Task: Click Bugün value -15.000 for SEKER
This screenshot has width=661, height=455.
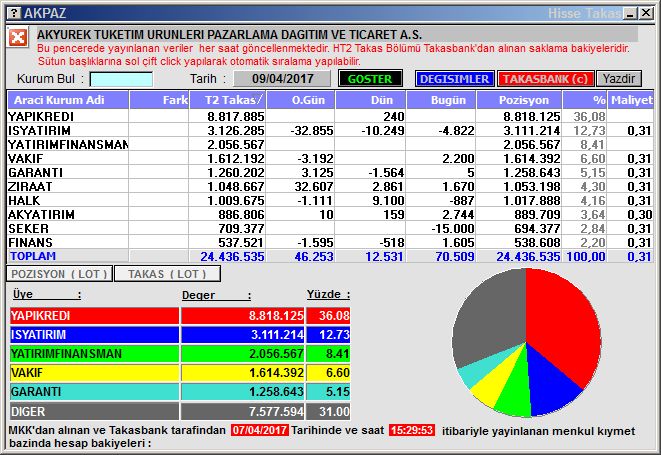Action: [x=453, y=229]
